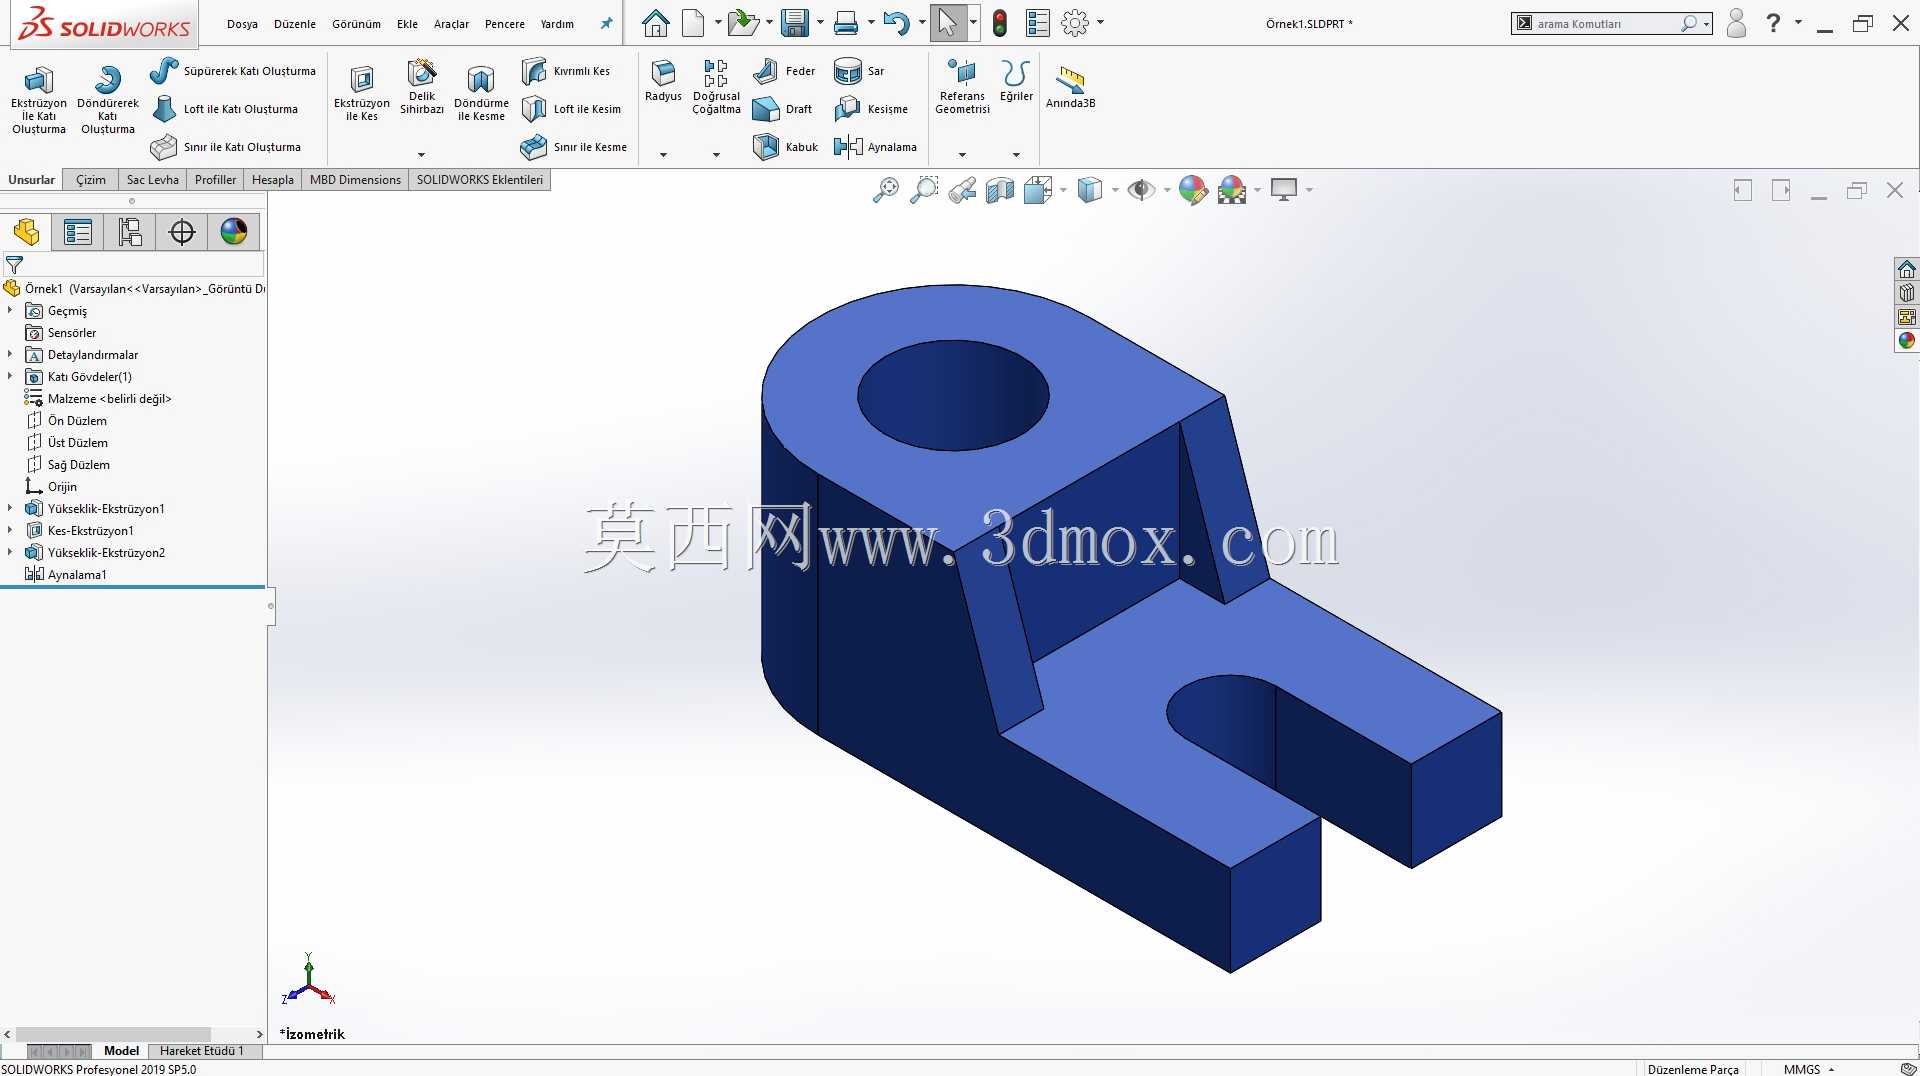
Task: Open dropdown under Referans Geometrisi
Action: 962,155
